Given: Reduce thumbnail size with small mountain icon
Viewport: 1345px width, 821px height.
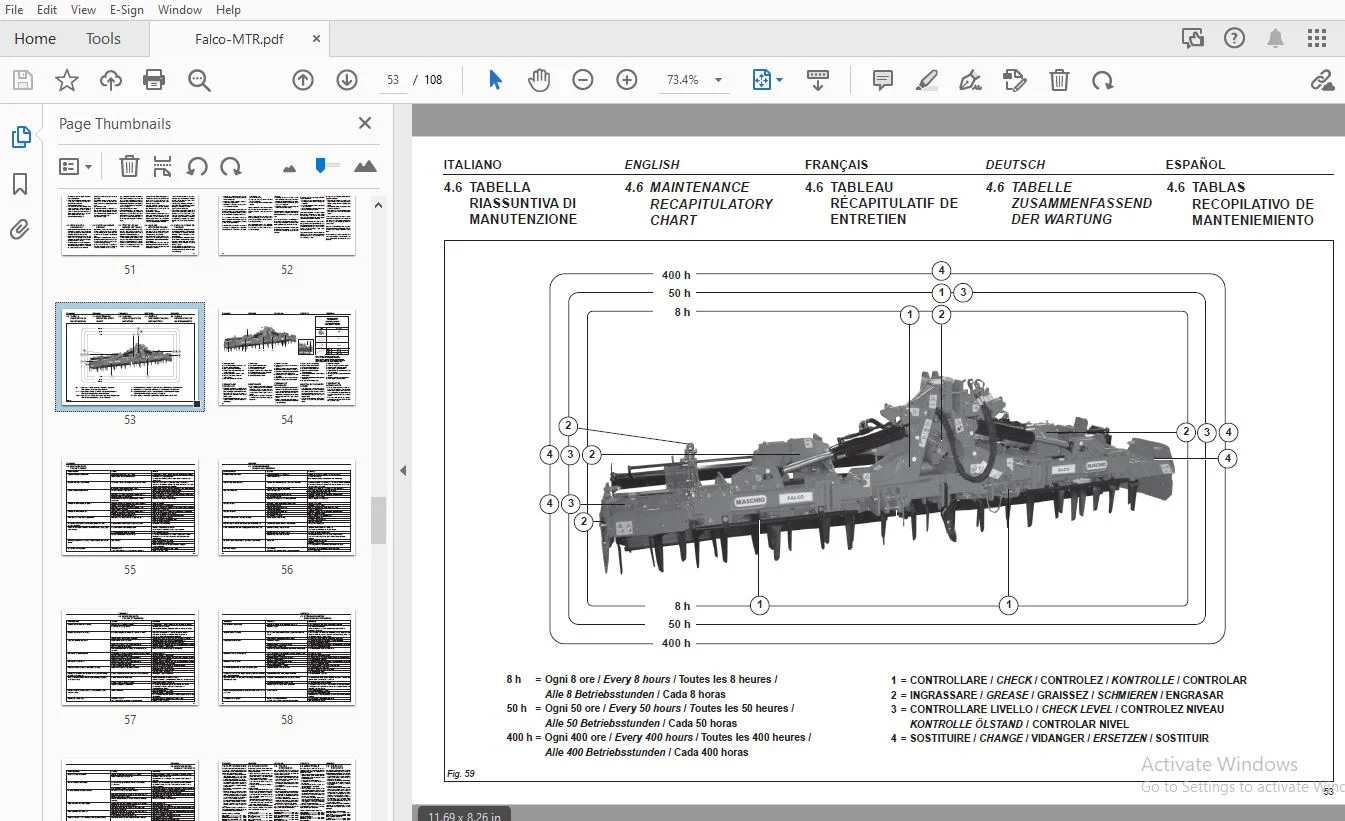Looking at the screenshot, I should point(290,167).
